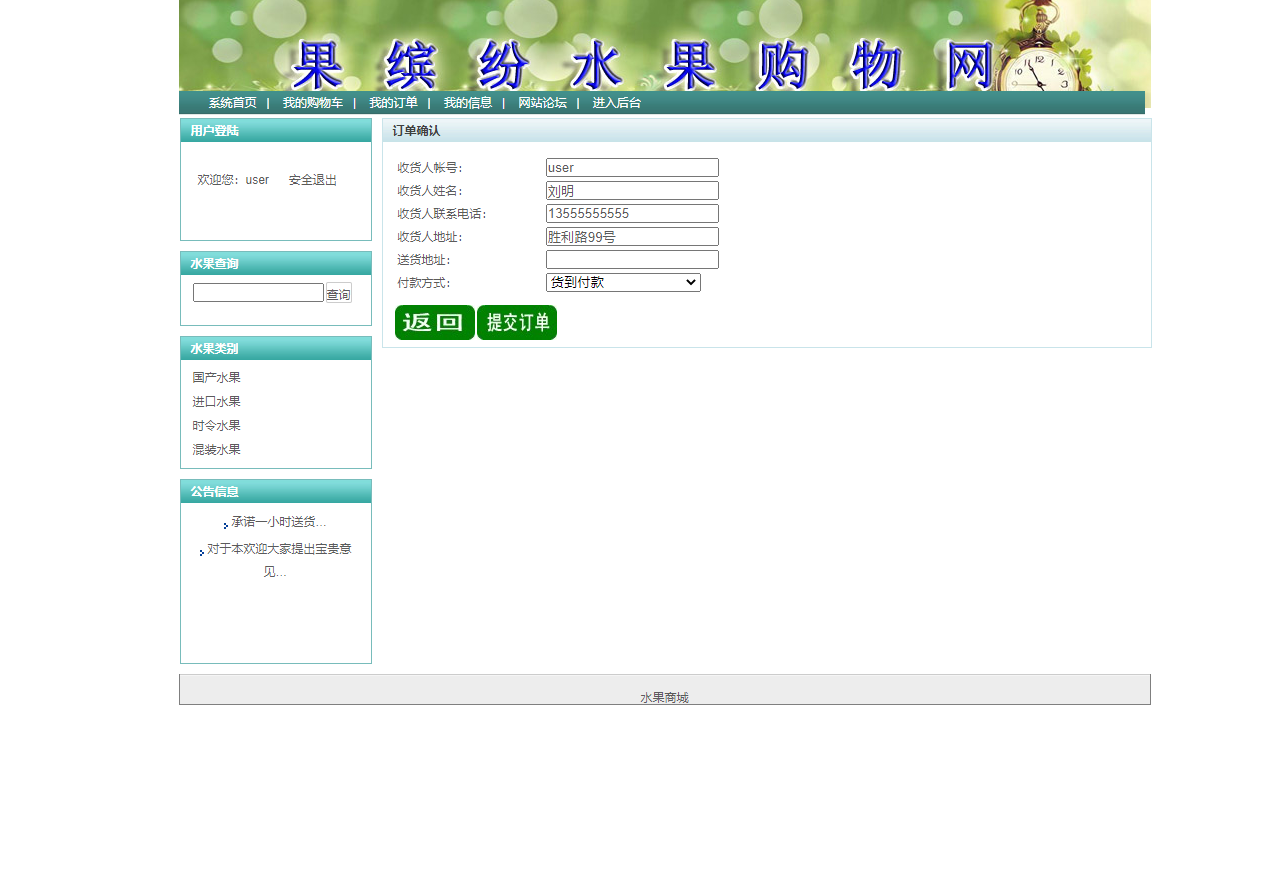Open 系统首页 in the navigation bar
This screenshot has height=889, width=1266.
(x=232, y=103)
